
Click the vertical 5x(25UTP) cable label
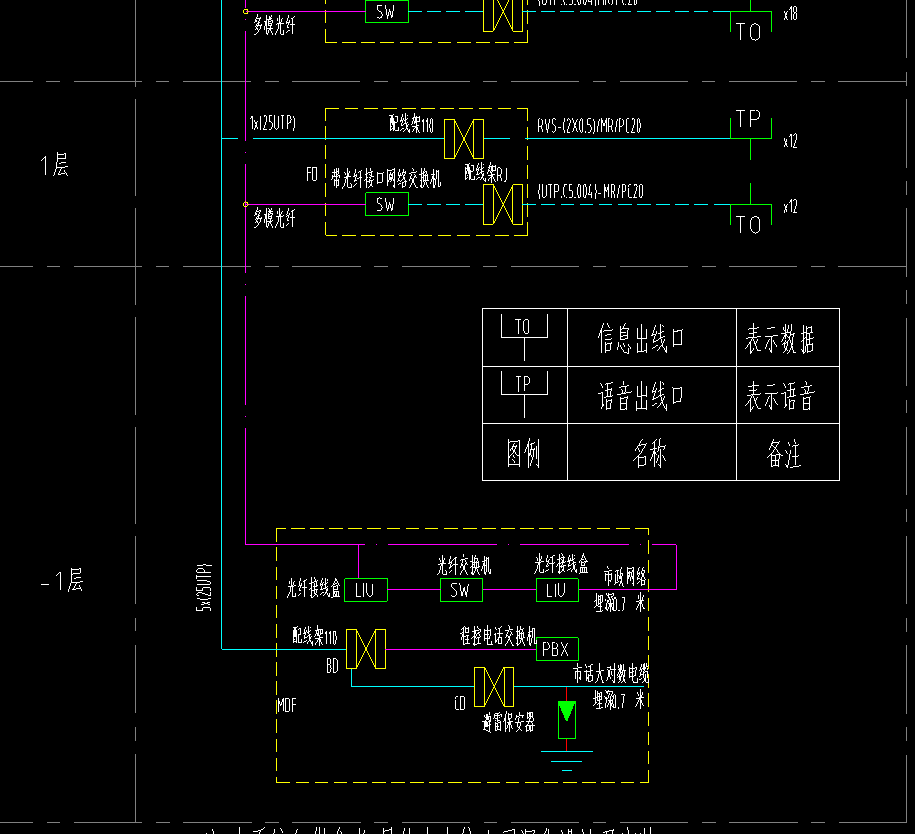pyautogui.click(x=204, y=587)
